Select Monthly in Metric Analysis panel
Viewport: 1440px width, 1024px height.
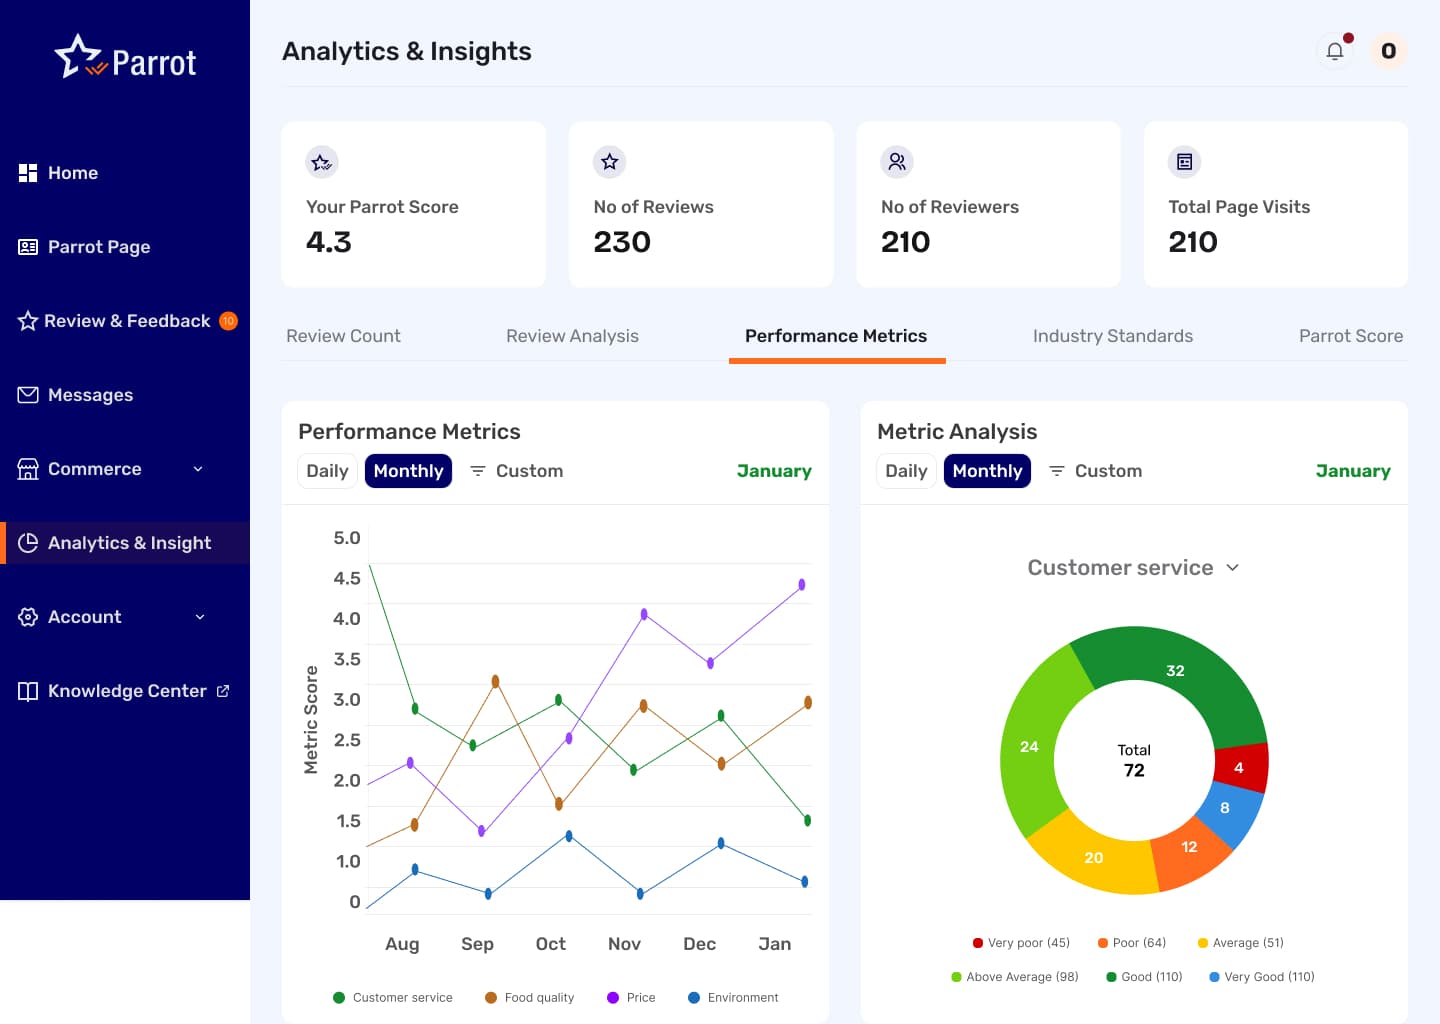[x=987, y=471]
